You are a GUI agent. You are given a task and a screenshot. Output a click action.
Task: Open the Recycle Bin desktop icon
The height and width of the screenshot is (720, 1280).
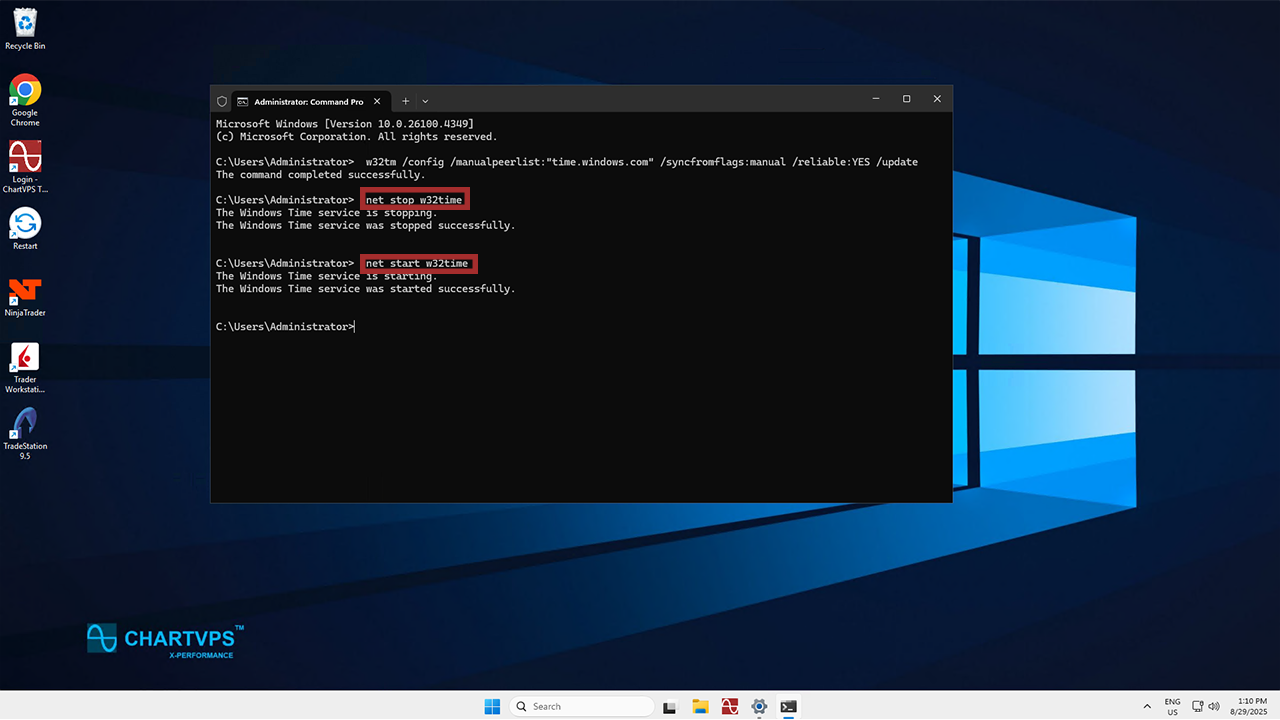25,23
